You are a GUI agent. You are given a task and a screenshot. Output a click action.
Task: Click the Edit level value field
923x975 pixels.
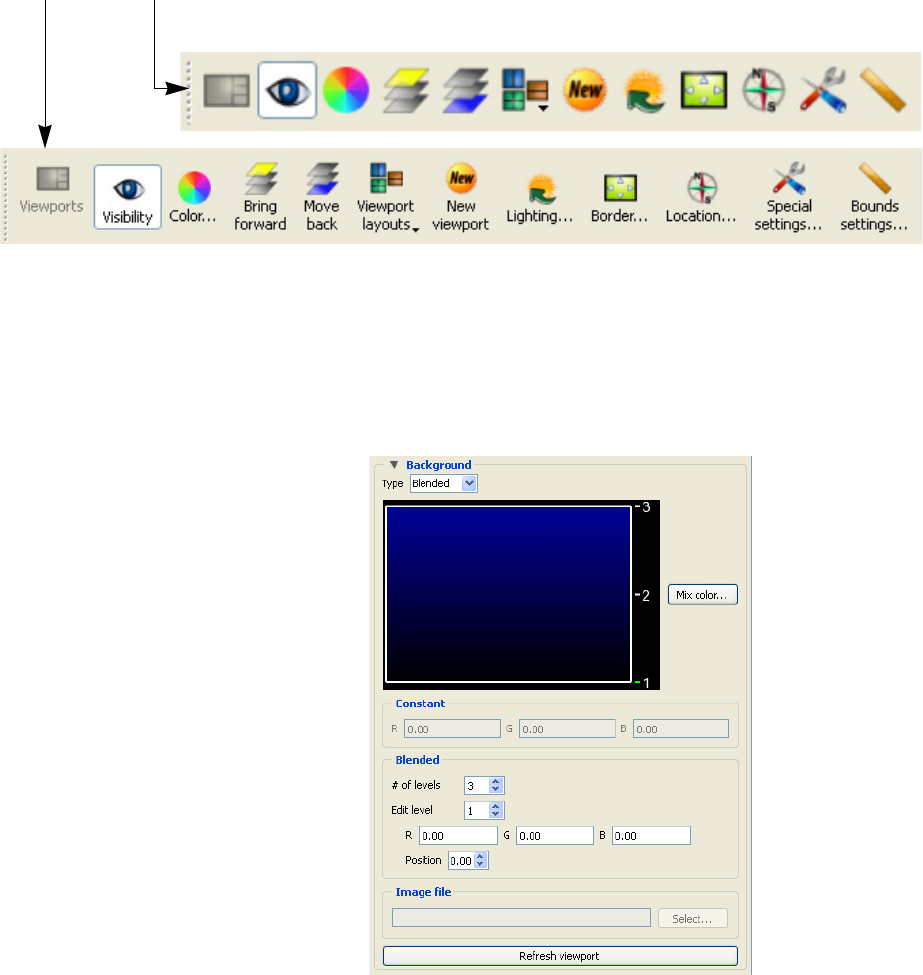point(476,811)
